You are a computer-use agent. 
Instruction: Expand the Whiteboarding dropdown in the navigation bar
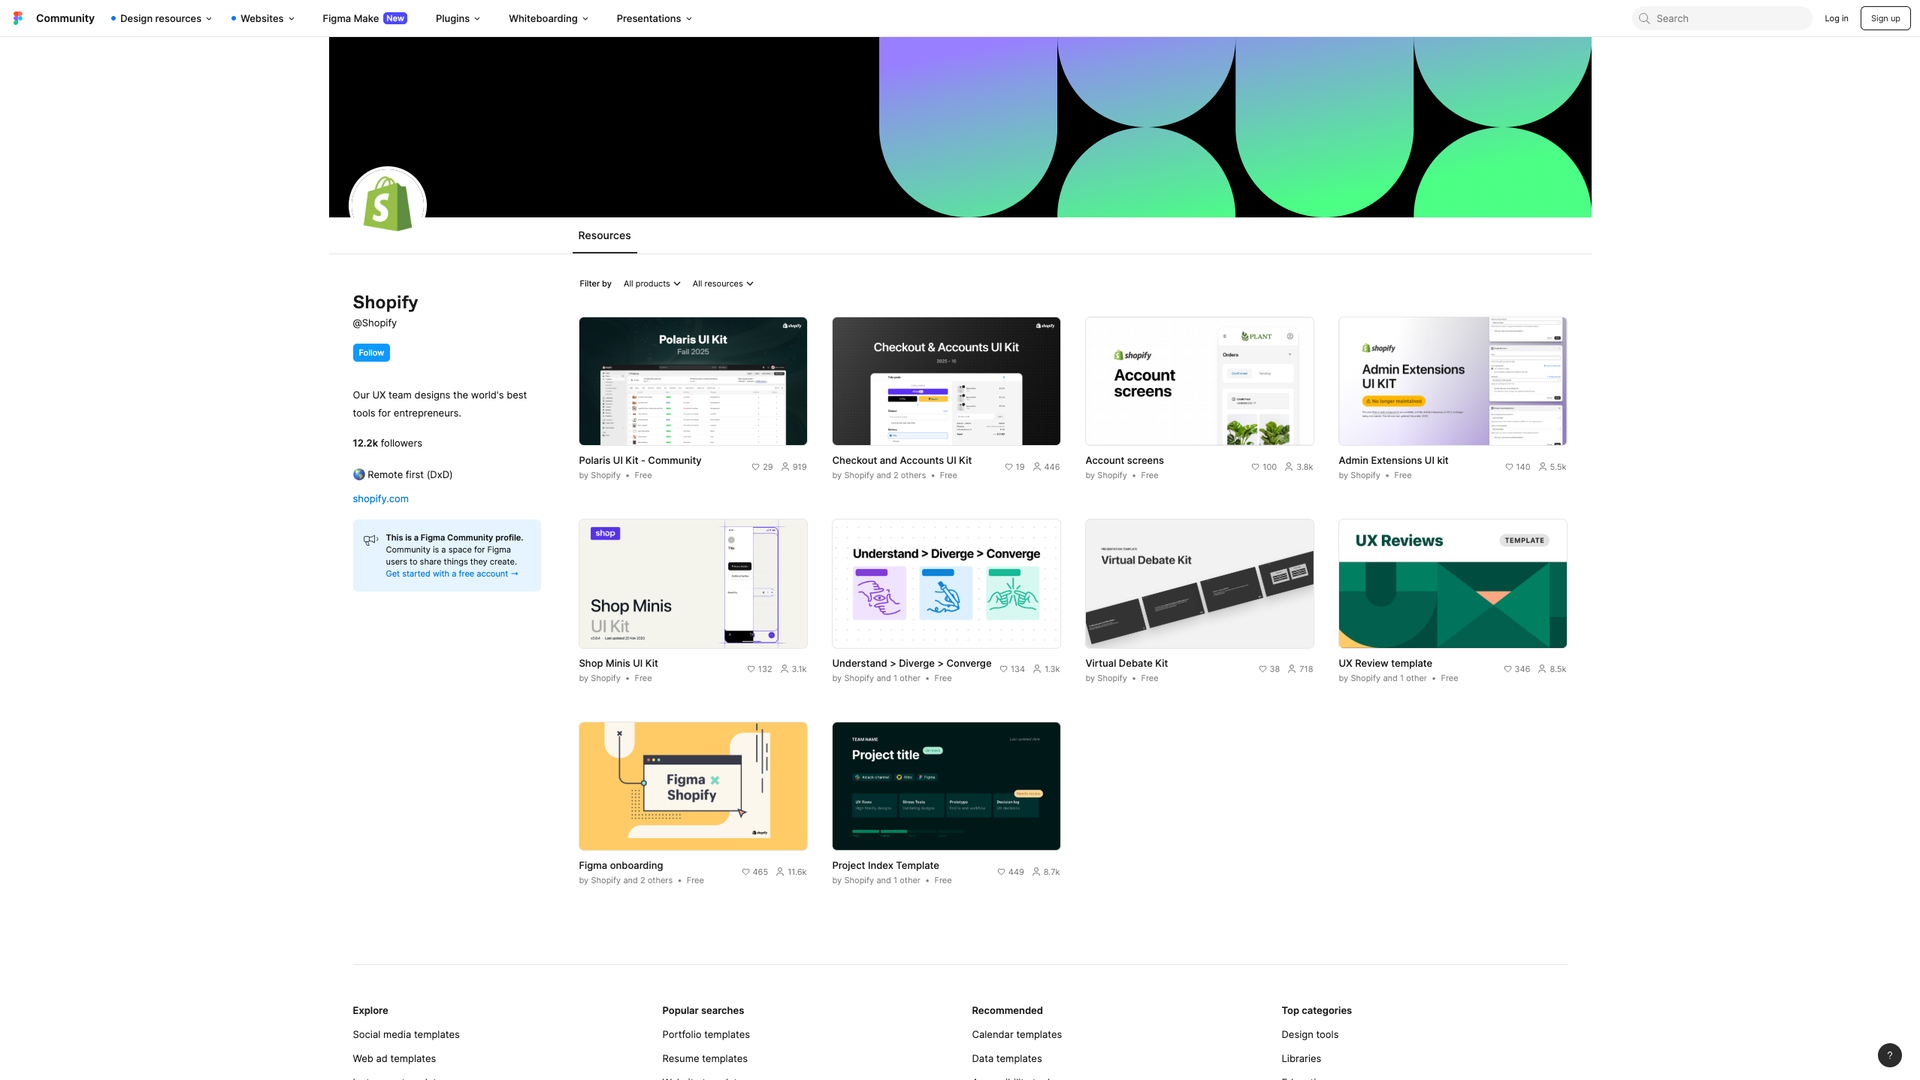coord(548,18)
